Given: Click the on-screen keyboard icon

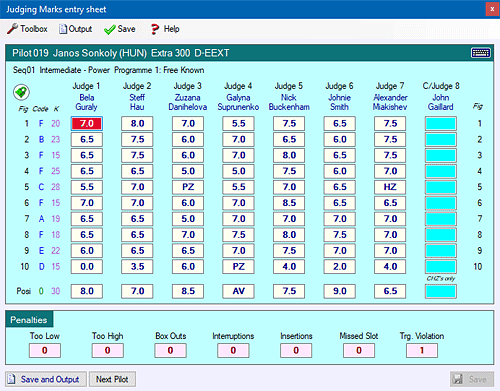Looking at the screenshot, I should coord(481,53).
